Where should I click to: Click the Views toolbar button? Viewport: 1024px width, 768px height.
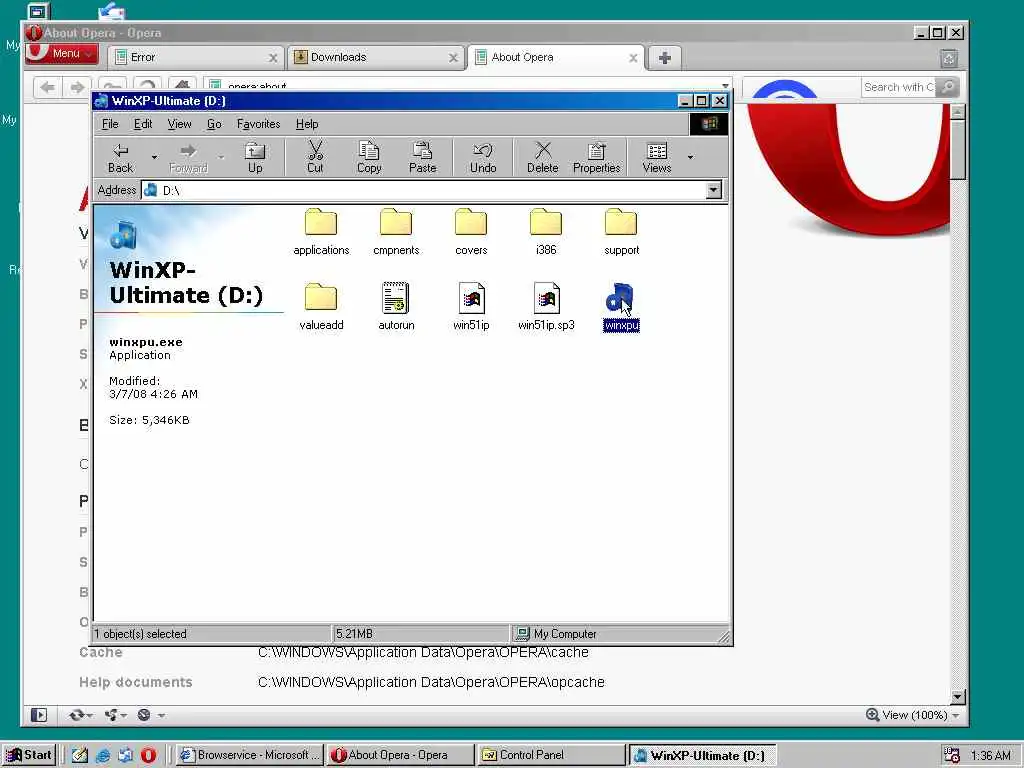(657, 157)
